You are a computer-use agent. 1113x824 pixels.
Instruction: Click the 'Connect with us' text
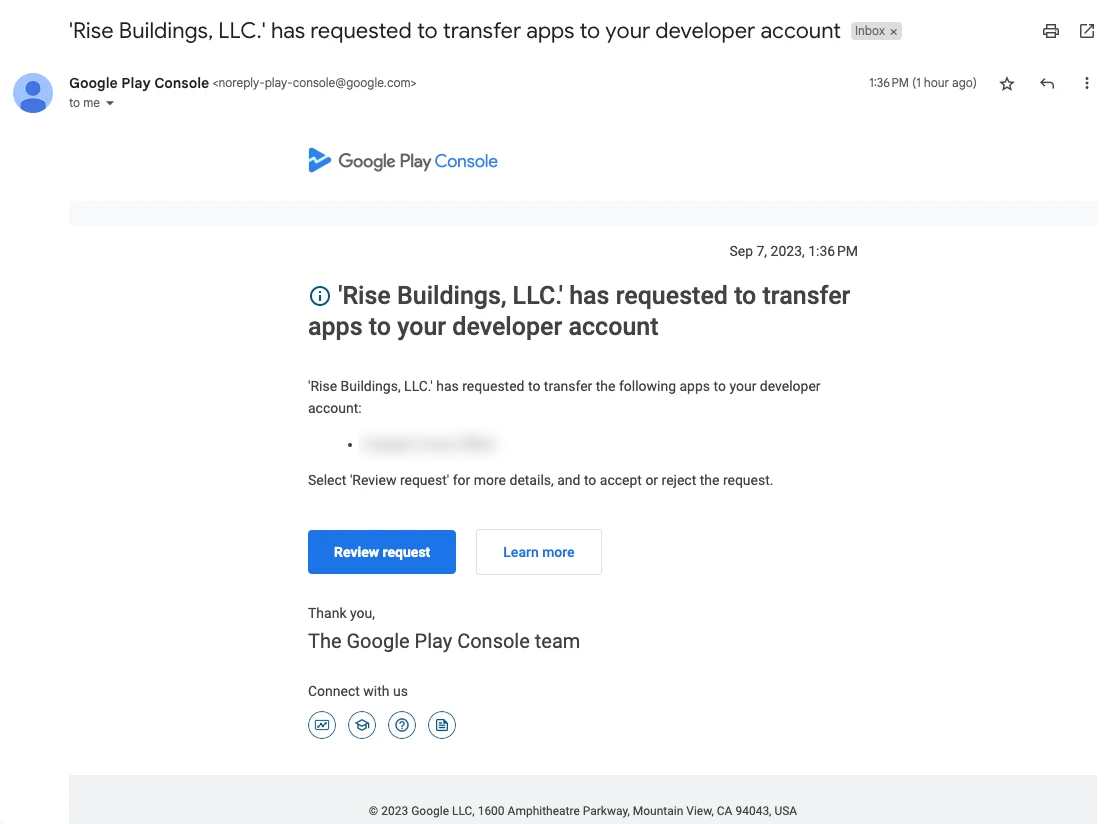click(x=358, y=691)
